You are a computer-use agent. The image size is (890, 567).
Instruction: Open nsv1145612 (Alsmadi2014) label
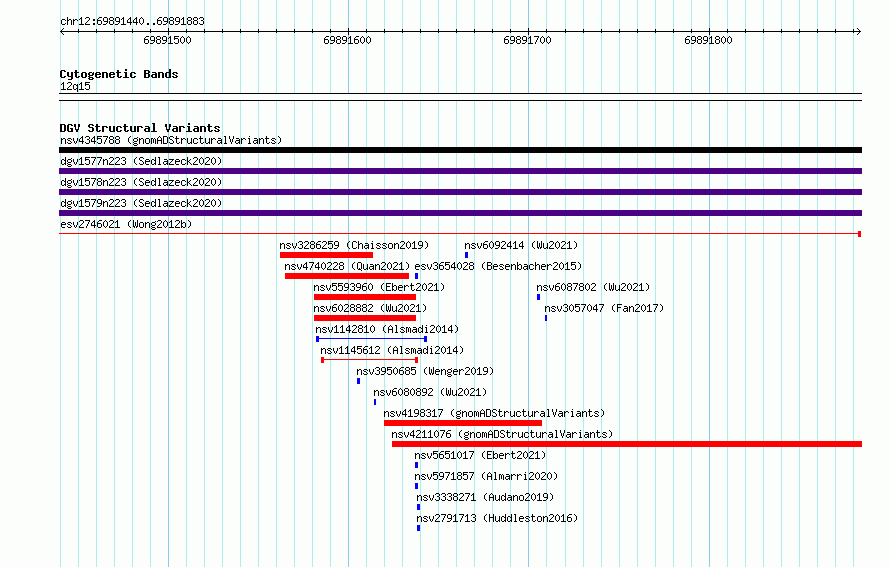click(x=392, y=350)
